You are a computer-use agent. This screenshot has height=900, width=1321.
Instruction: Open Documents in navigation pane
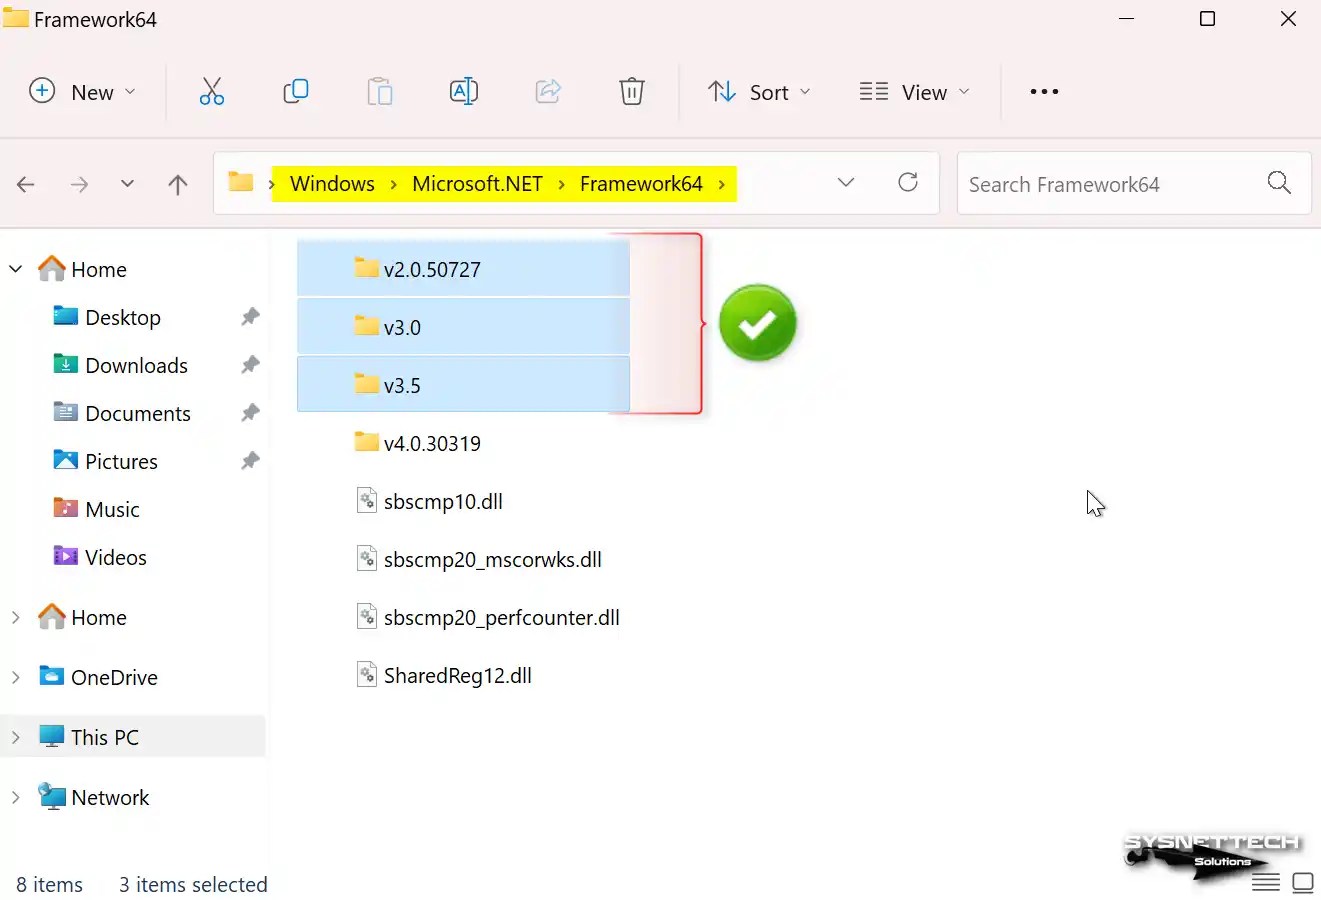pos(138,413)
